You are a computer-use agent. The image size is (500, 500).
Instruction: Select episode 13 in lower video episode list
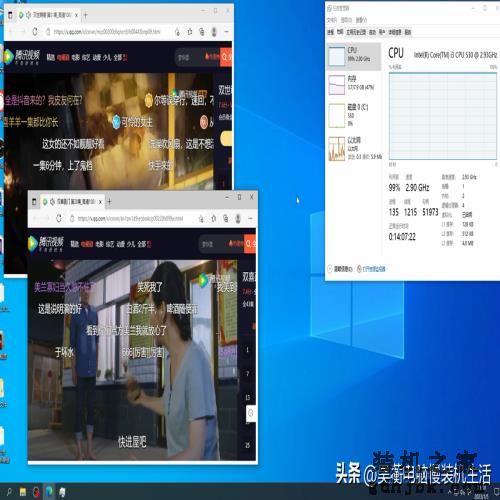[247, 398]
